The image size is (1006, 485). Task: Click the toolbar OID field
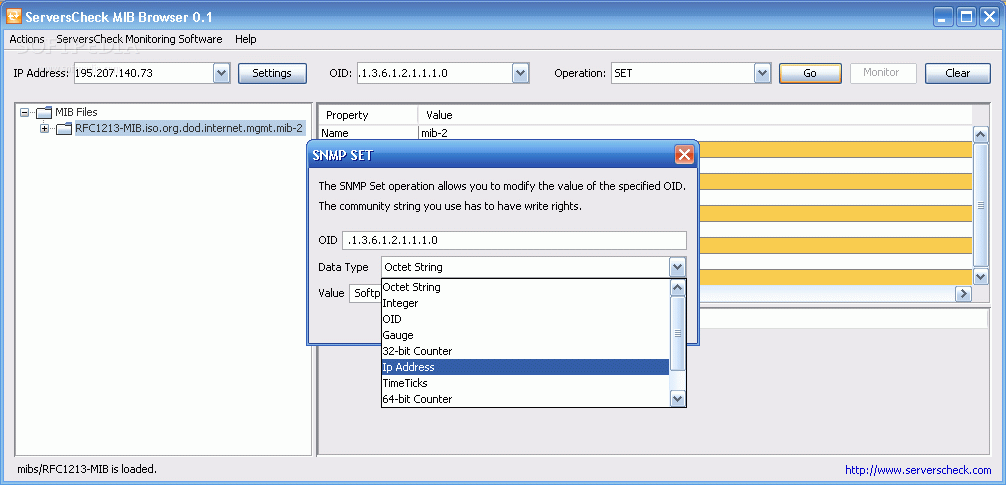(434, 73)
